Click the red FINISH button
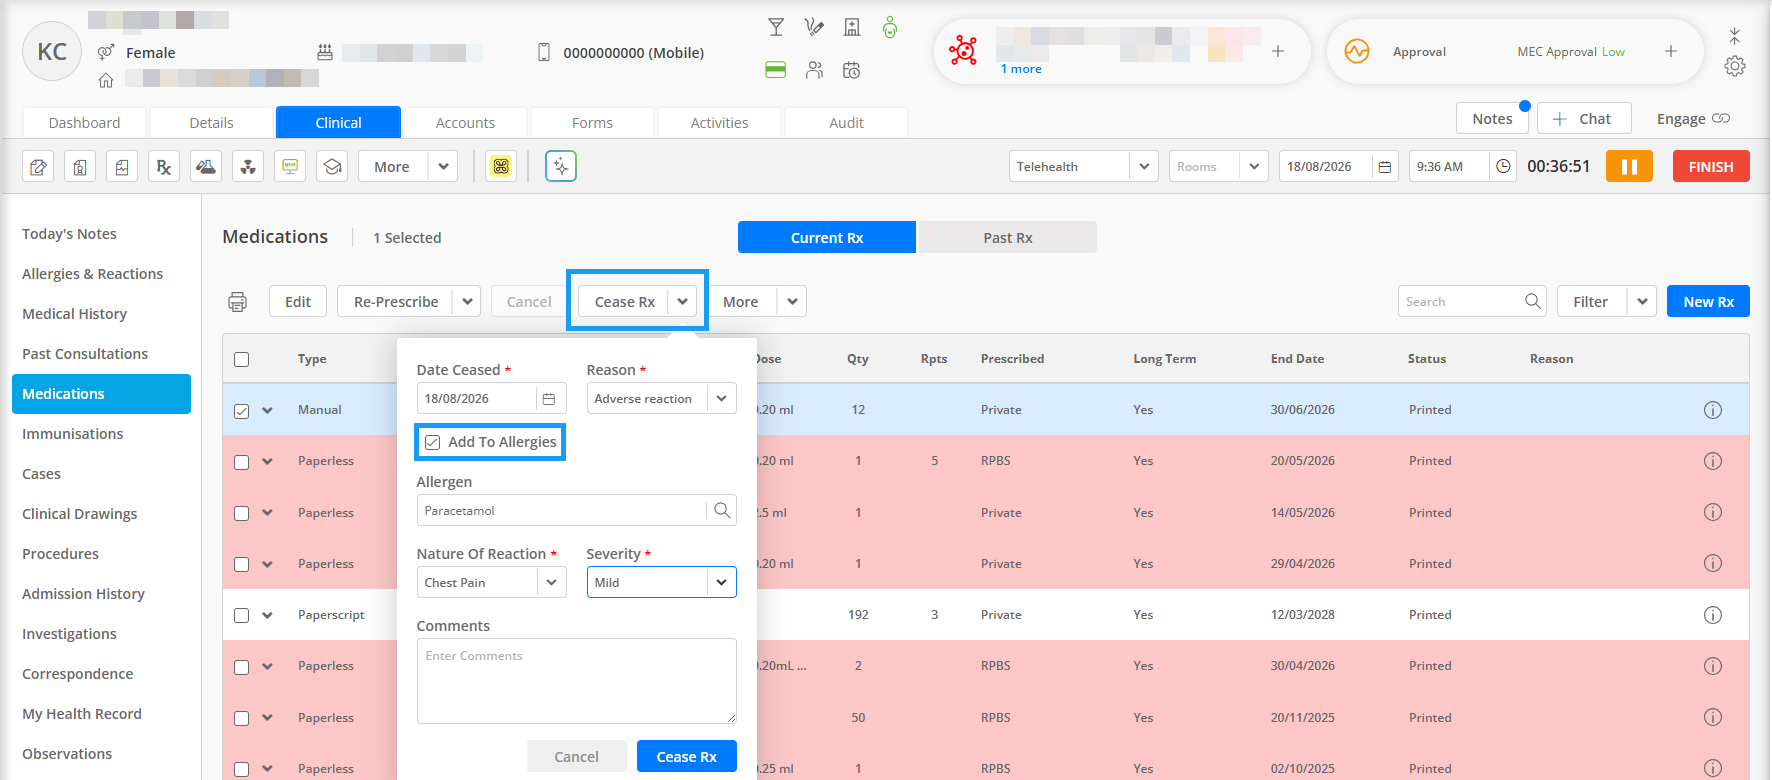Image resolution: width=1772 pixels, height=780 pixels. [1711, 166]
